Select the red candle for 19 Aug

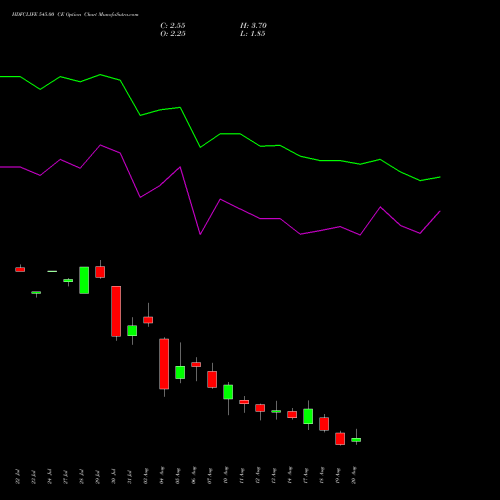[340, 439]
